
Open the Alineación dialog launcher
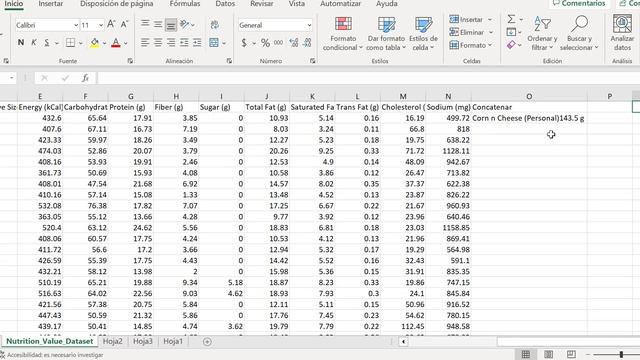229,61
